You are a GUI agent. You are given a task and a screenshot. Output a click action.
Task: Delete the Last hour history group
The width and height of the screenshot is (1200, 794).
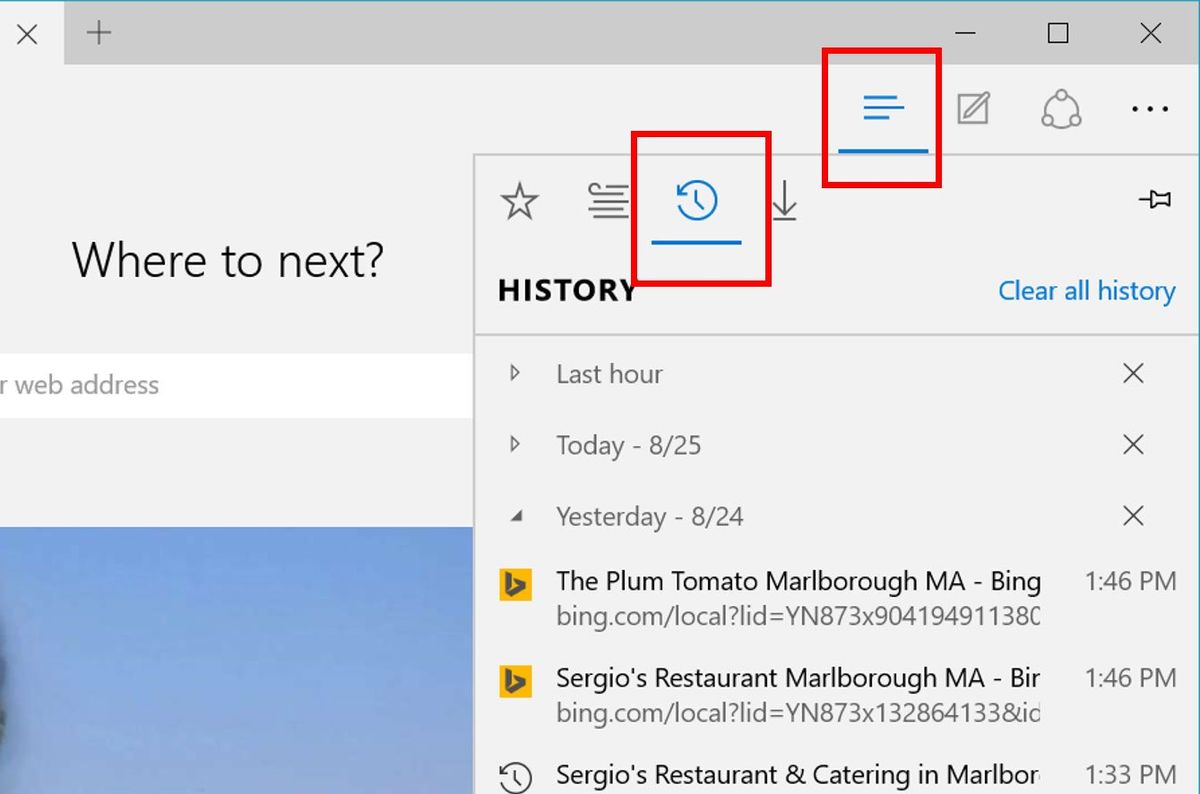pyautogui.click(x=1133, y=373)
